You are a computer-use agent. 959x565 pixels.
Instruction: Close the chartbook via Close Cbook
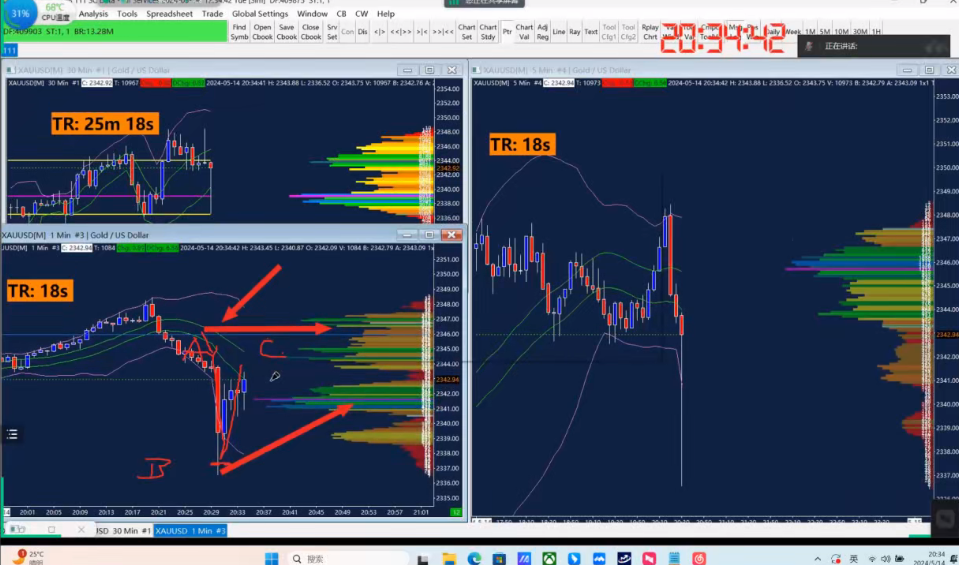coord(311,32)
